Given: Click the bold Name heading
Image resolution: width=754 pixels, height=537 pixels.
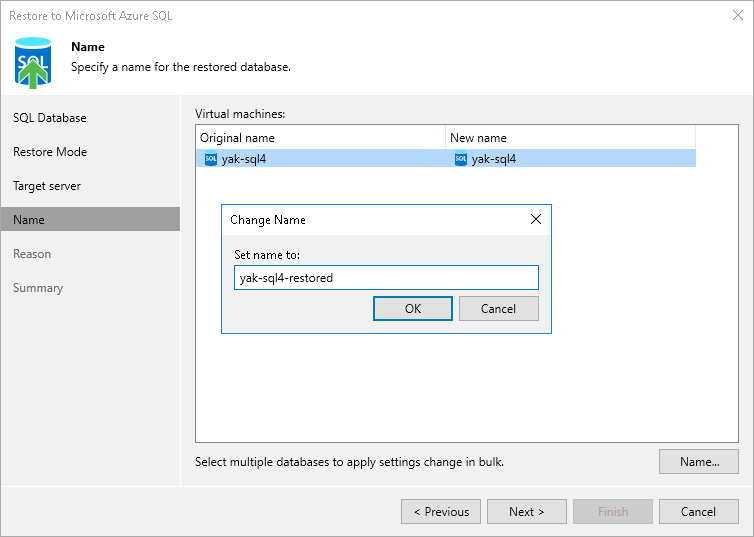Looking at the screenshot, I should [x=88, y=47].
